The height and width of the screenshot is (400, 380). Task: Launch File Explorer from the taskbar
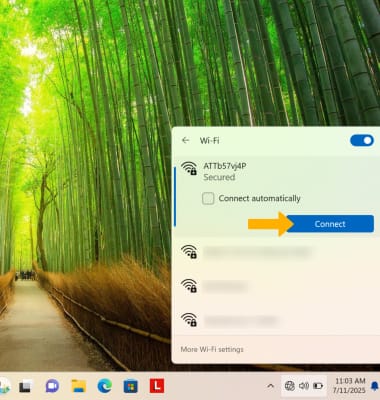79,386
